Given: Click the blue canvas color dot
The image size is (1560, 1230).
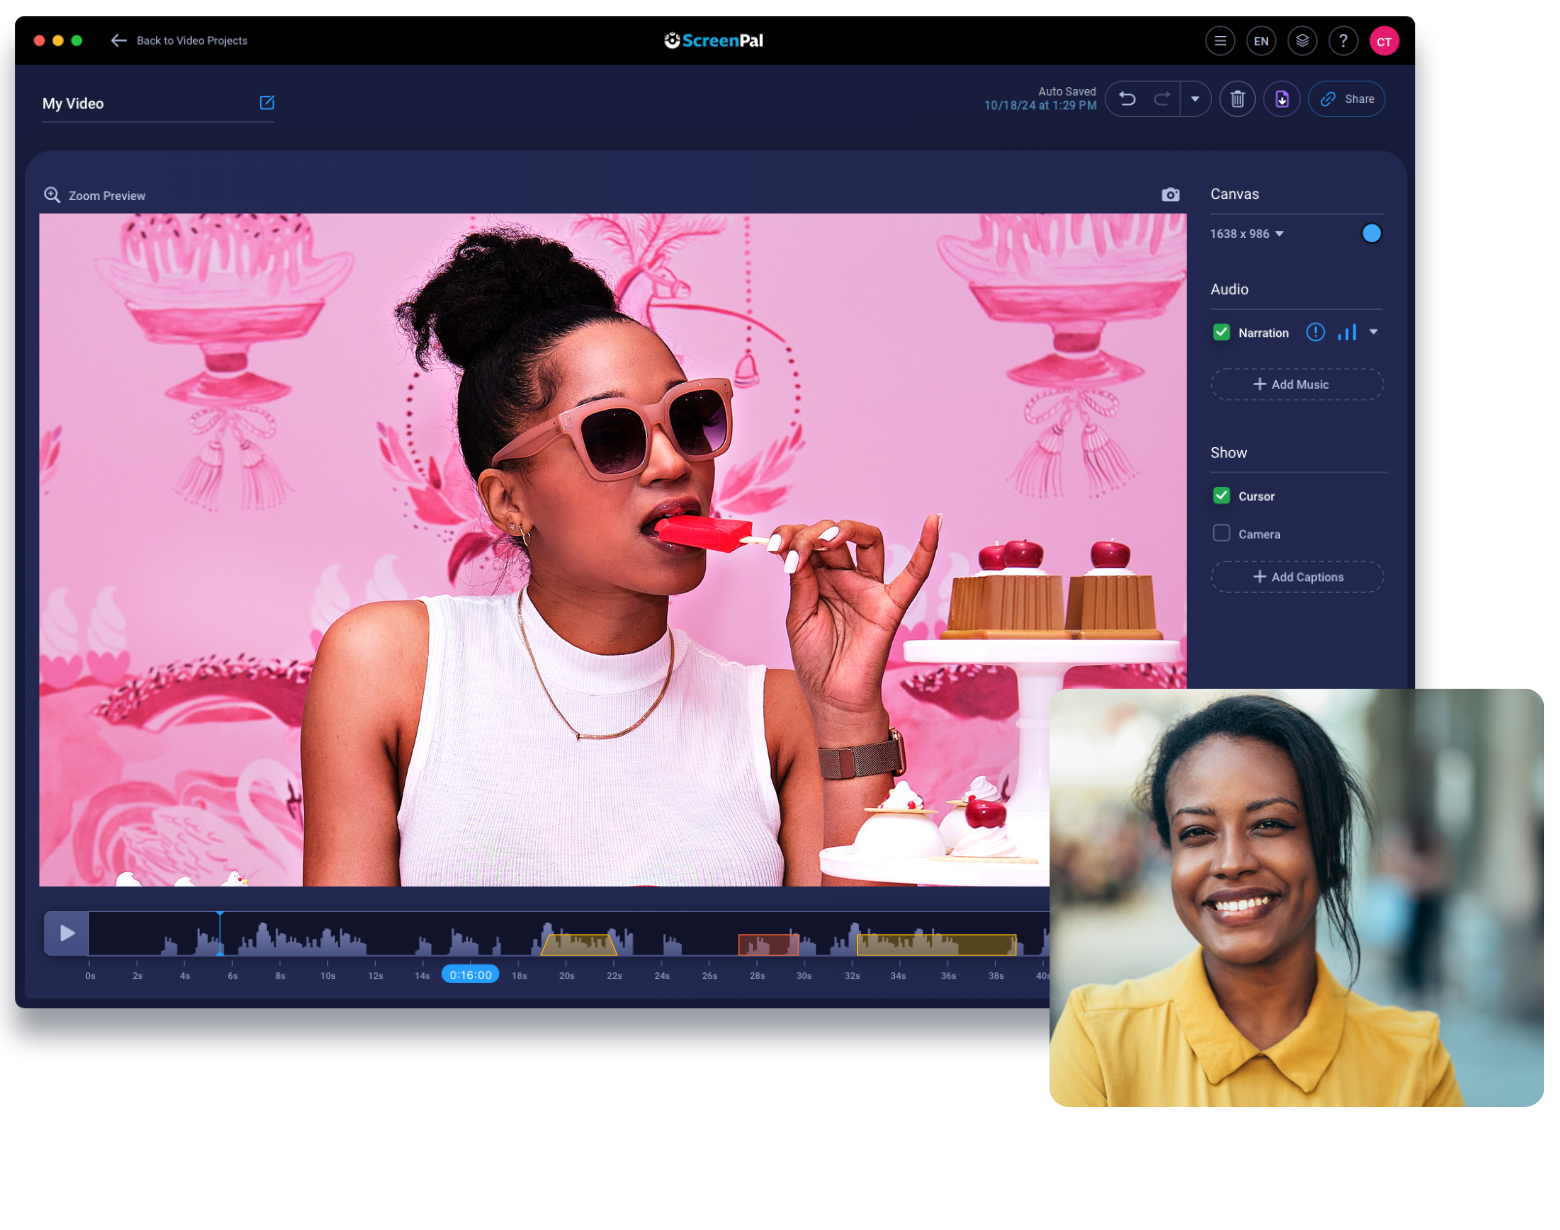Looking at the screenshot, I should click(x=1371, y=233).
